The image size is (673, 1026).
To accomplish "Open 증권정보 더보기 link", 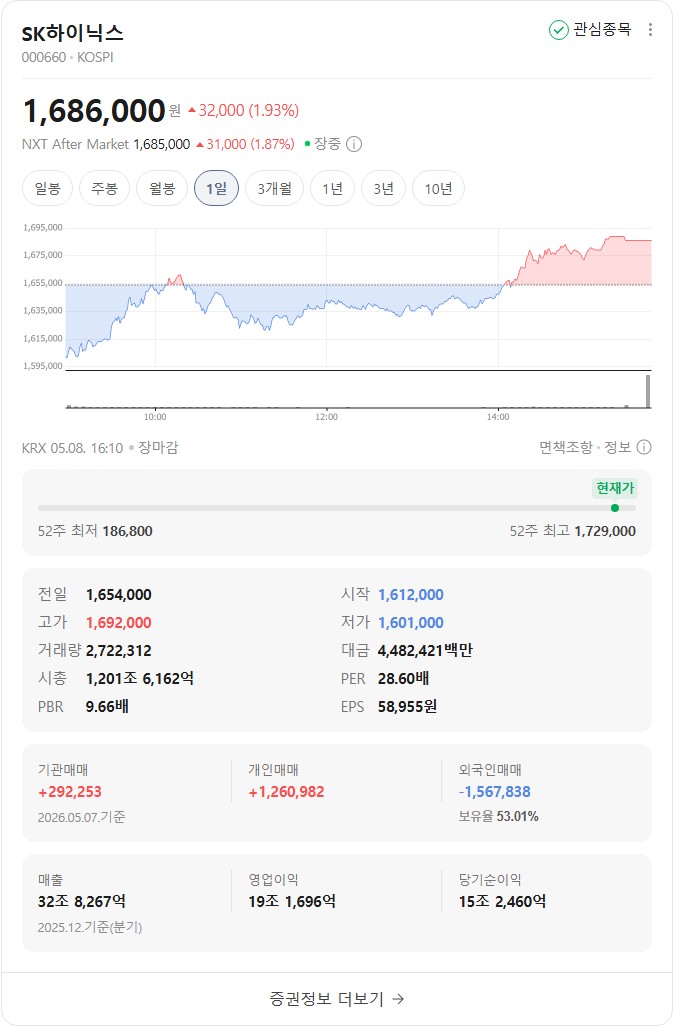I will tap(337, 999).
